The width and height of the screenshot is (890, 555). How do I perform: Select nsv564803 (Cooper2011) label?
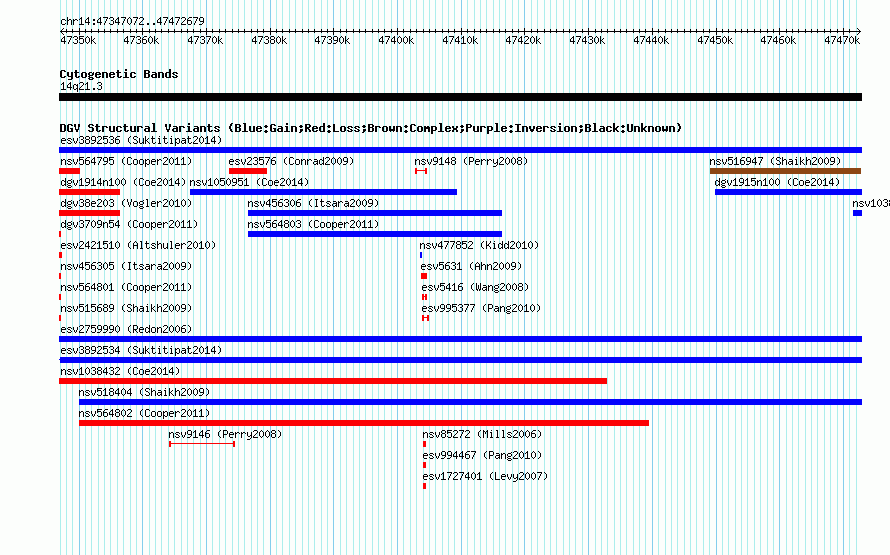(313, 224)
